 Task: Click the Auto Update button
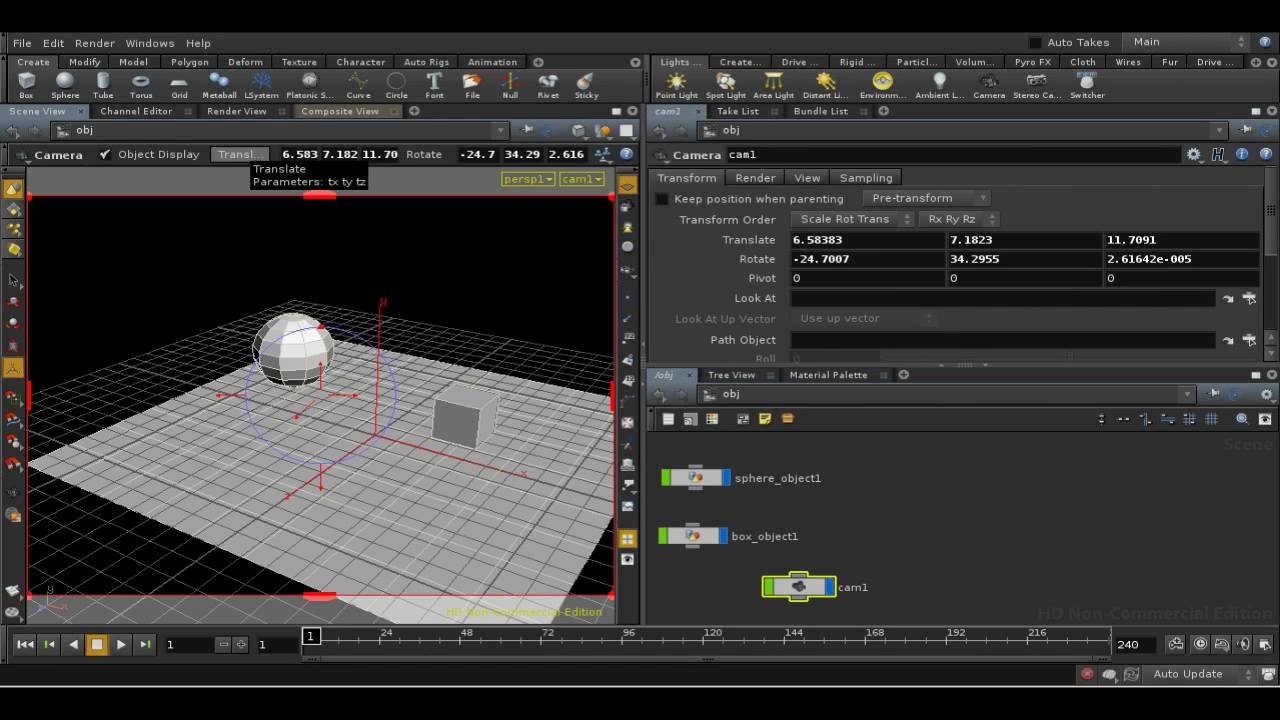[1187, 674]
